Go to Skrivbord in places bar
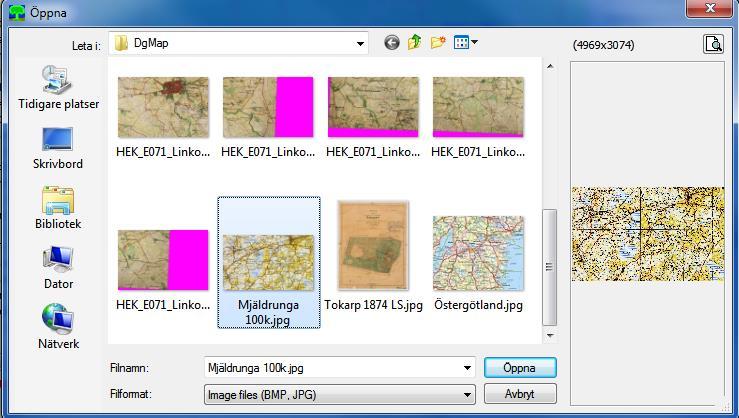The image size is (739, 418). click(x=58, y=148)
